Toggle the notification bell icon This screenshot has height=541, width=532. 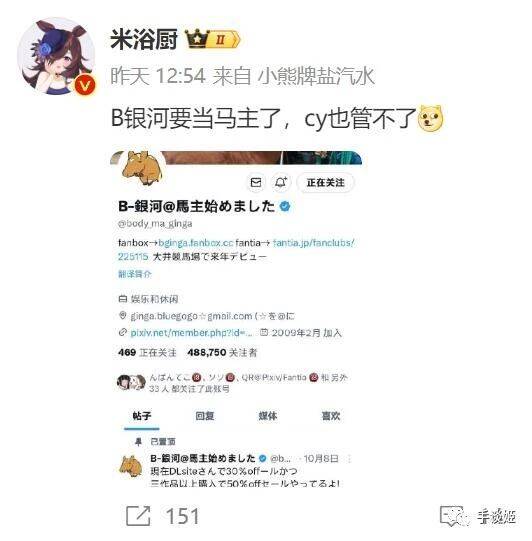pos(280,182)
